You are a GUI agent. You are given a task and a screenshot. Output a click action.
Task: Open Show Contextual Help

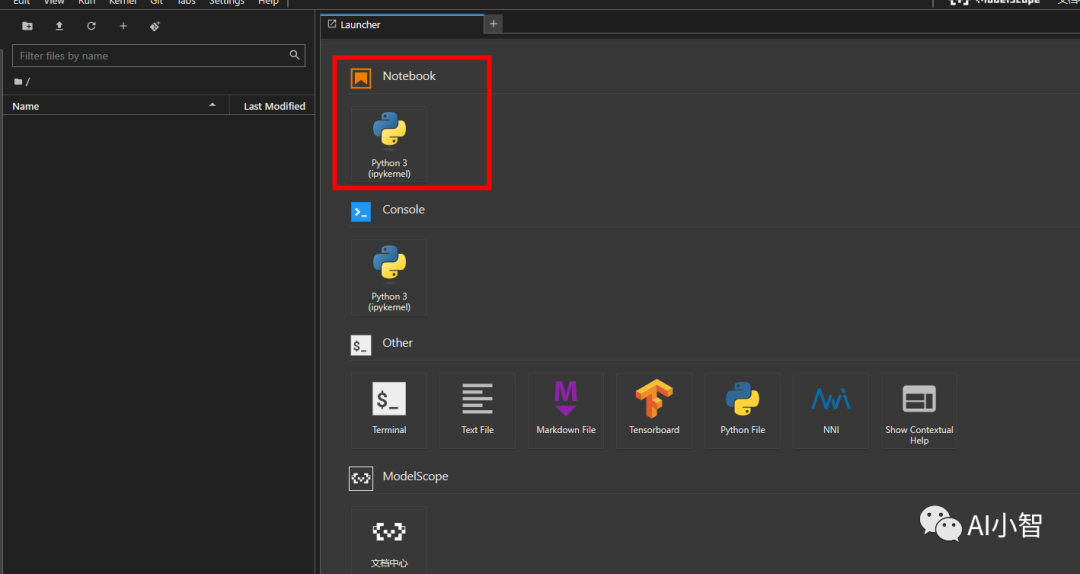click(918, 410)
